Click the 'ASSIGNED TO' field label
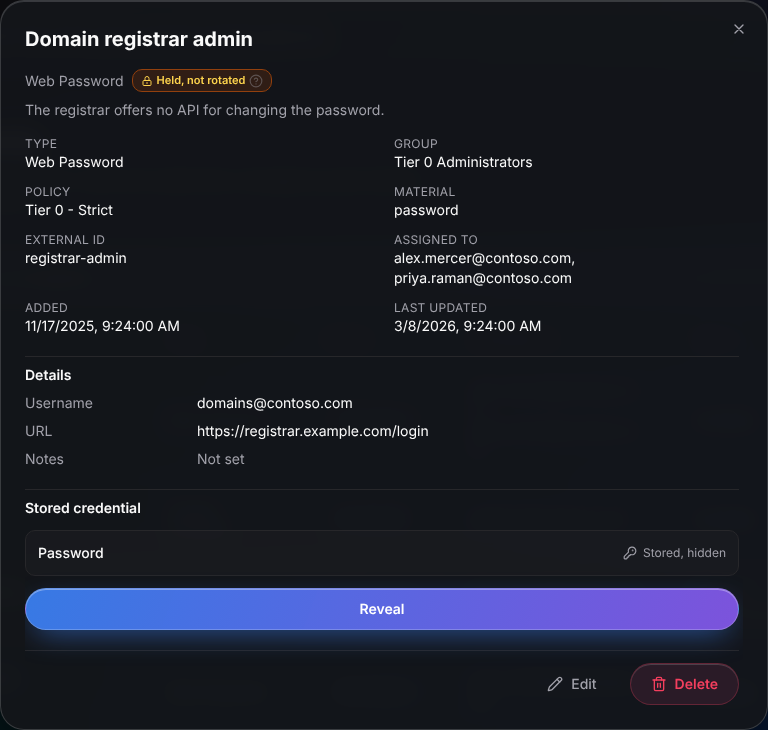 (435, 240)
